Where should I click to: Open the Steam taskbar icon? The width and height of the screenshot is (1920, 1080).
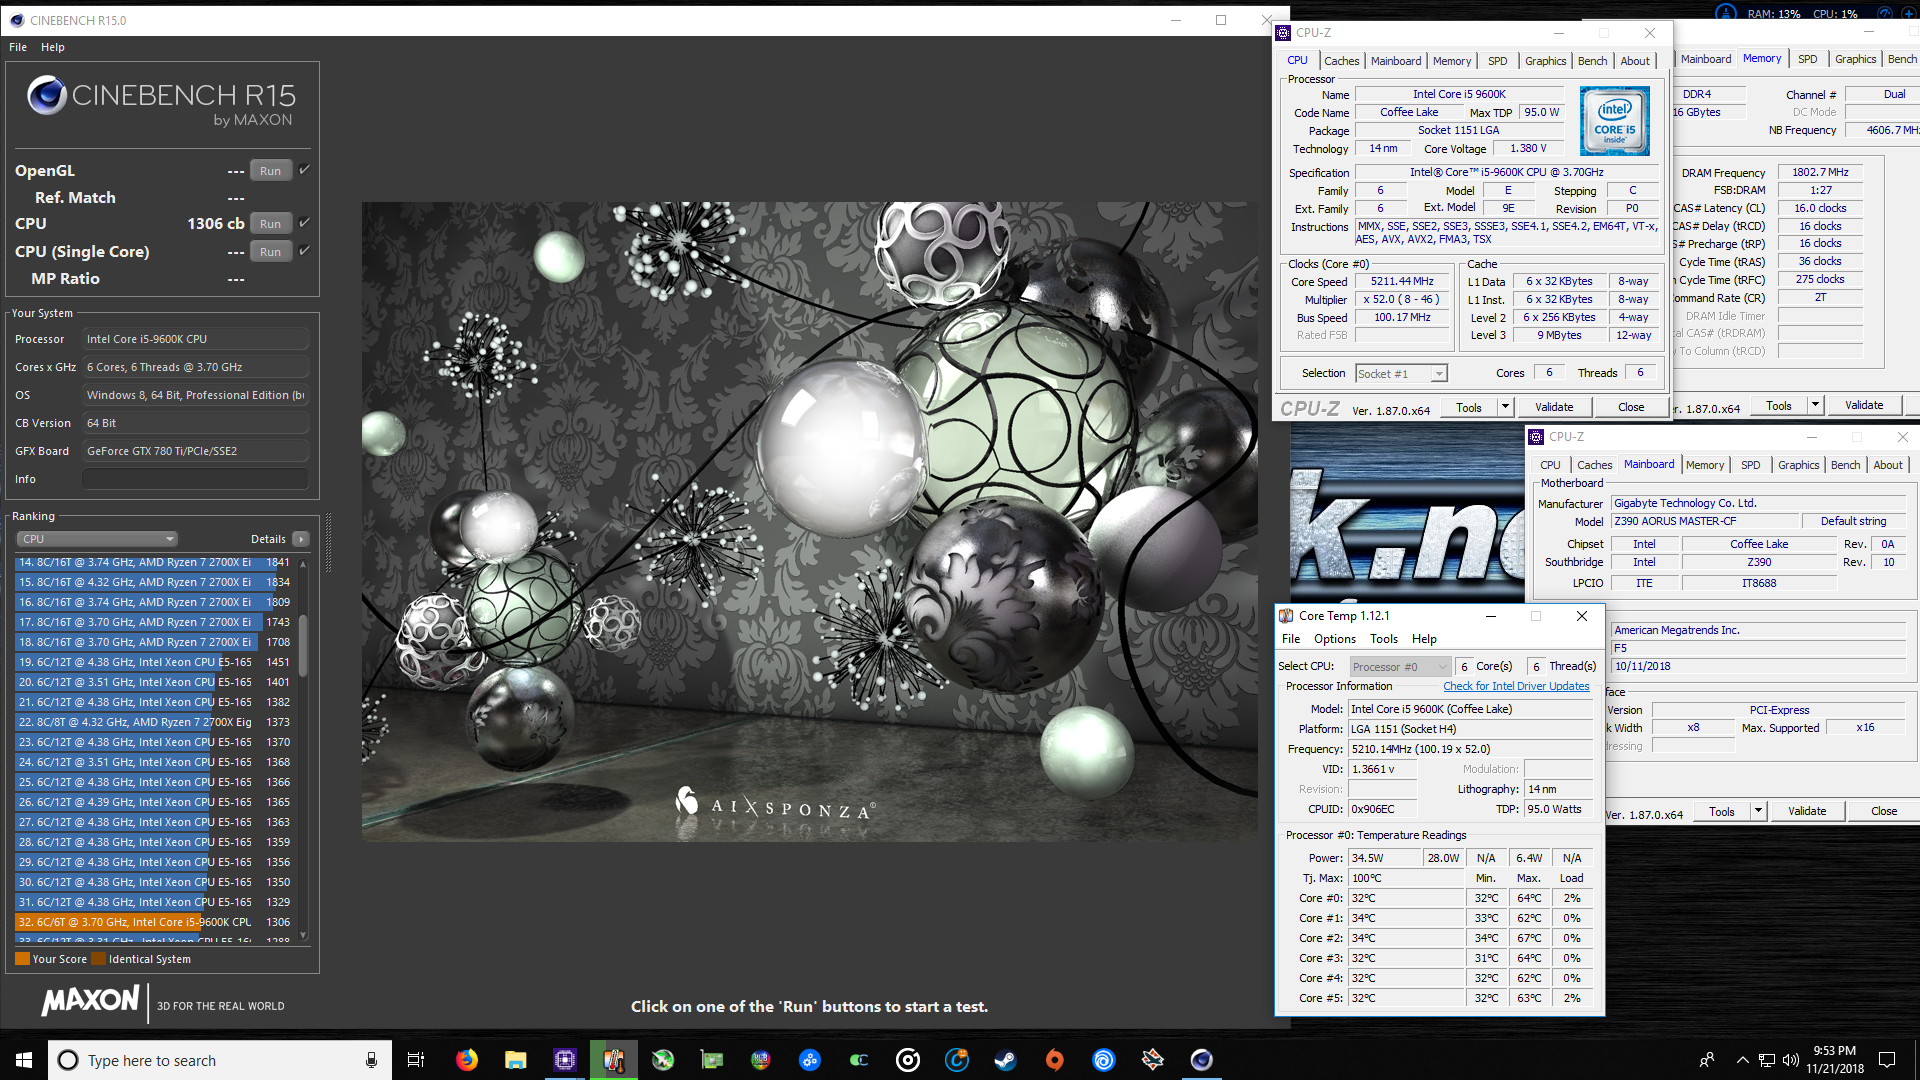click(1005, 1060)
